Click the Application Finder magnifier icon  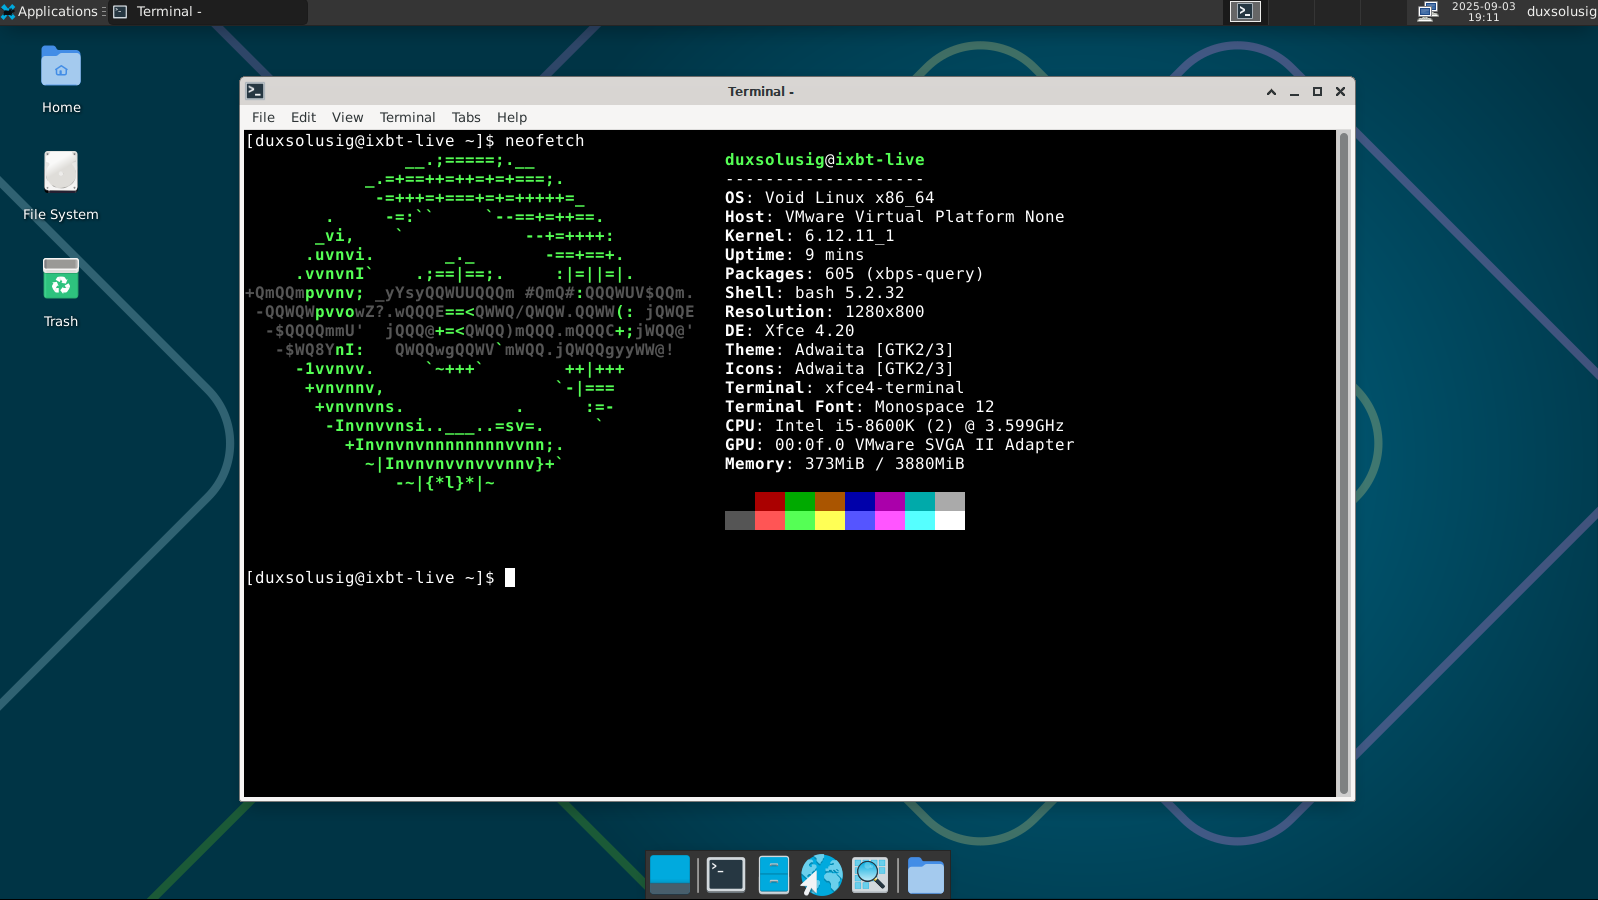coord(869,875)
